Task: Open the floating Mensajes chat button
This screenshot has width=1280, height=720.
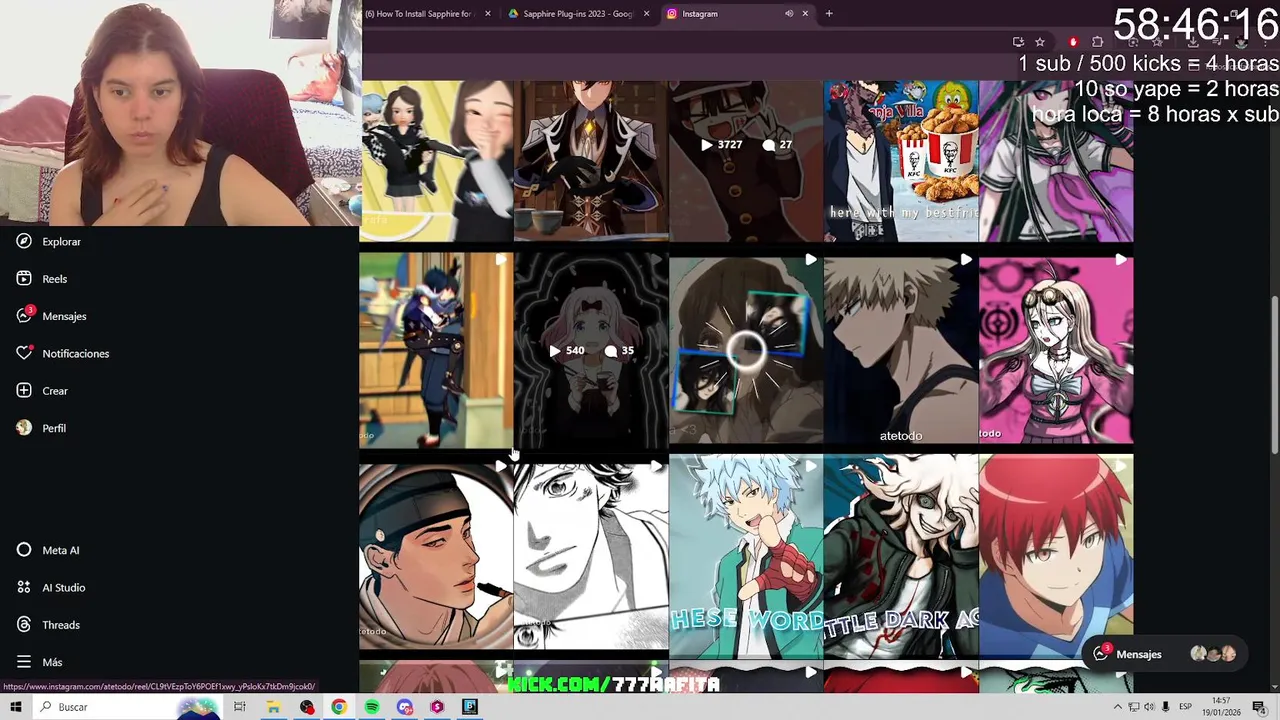Action: point(1165,654)
